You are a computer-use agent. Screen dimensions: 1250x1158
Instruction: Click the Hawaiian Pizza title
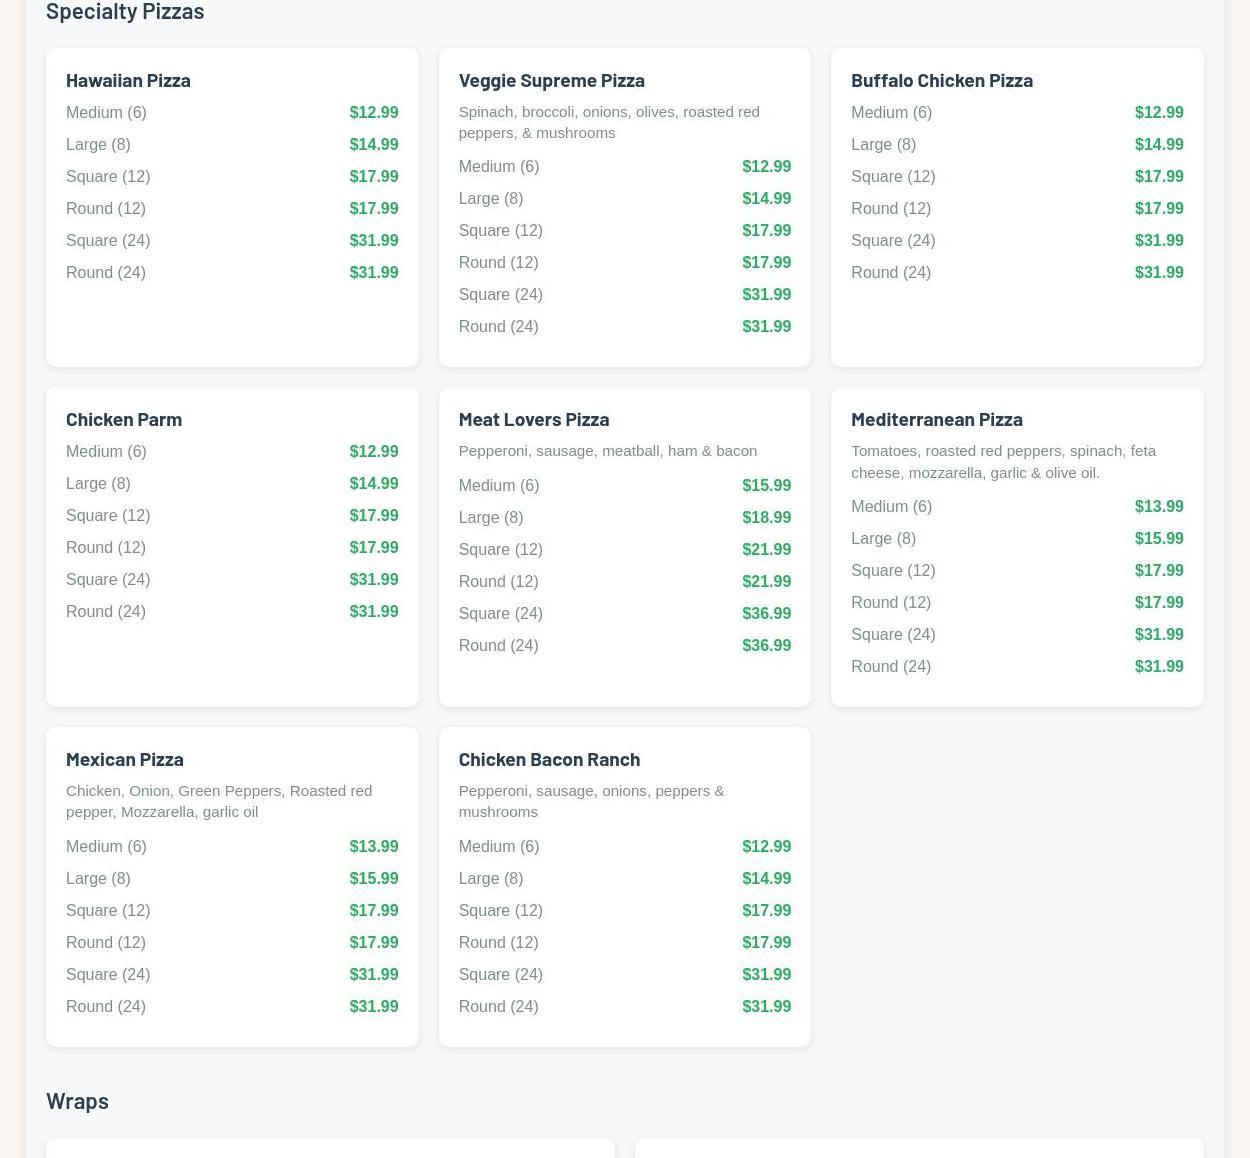click(x=128, y=80)
